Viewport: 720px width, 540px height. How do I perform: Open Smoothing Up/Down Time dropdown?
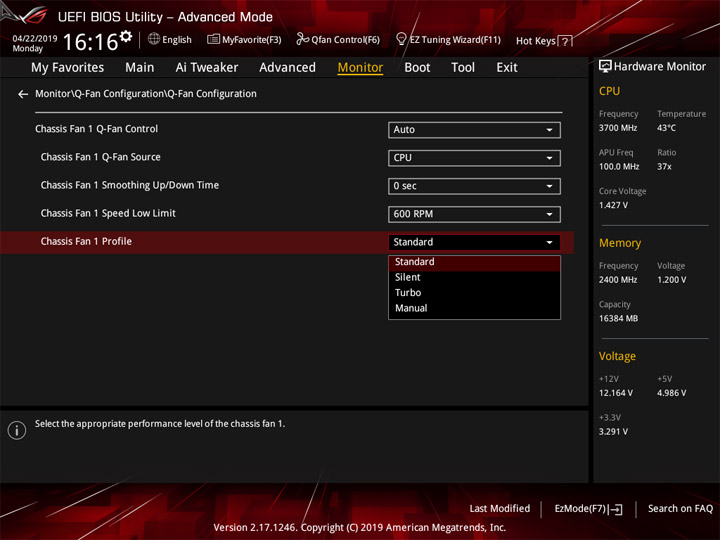tap(474, 186)
